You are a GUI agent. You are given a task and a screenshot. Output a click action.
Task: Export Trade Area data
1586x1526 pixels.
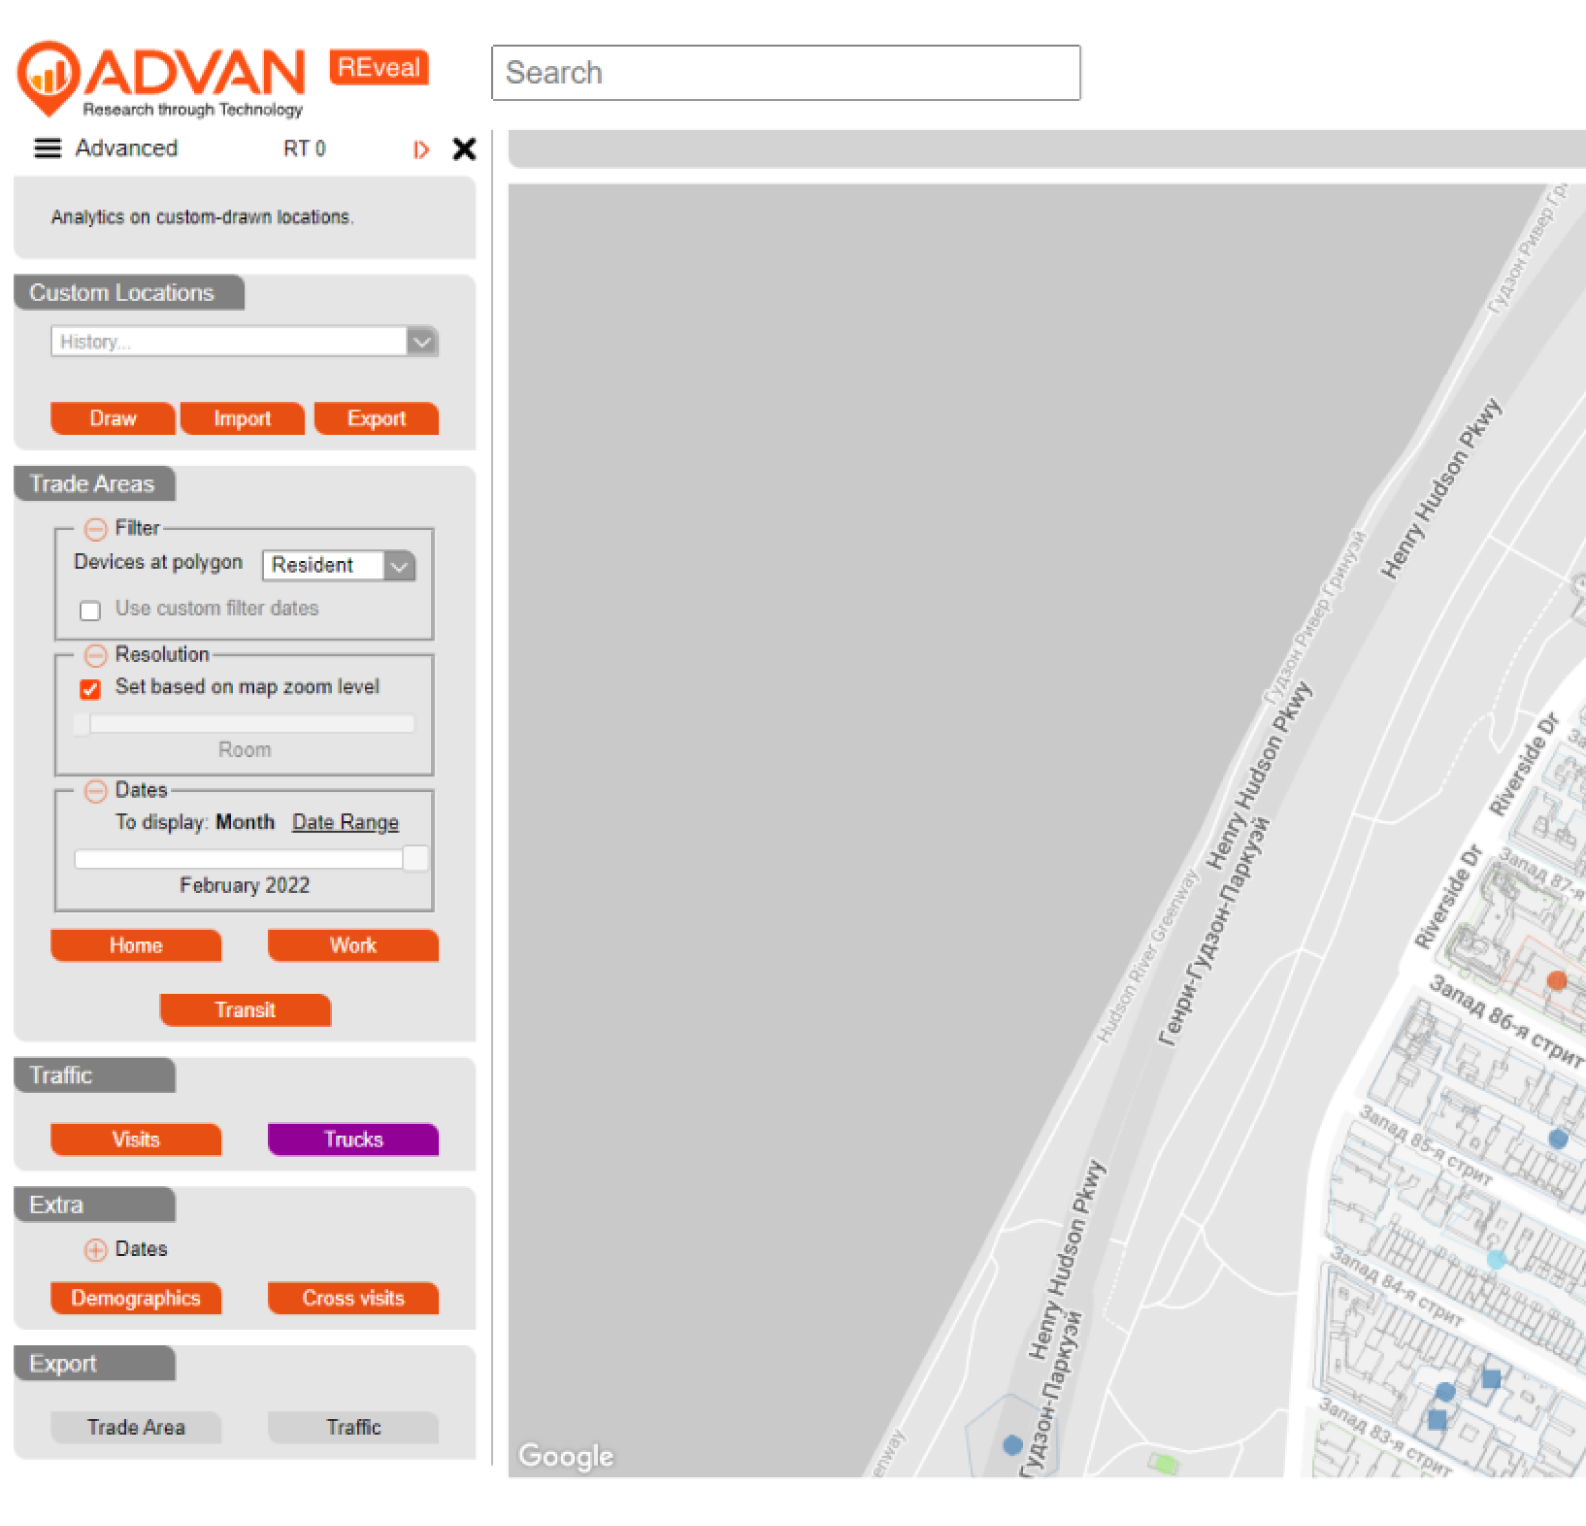pos(136,1427)
